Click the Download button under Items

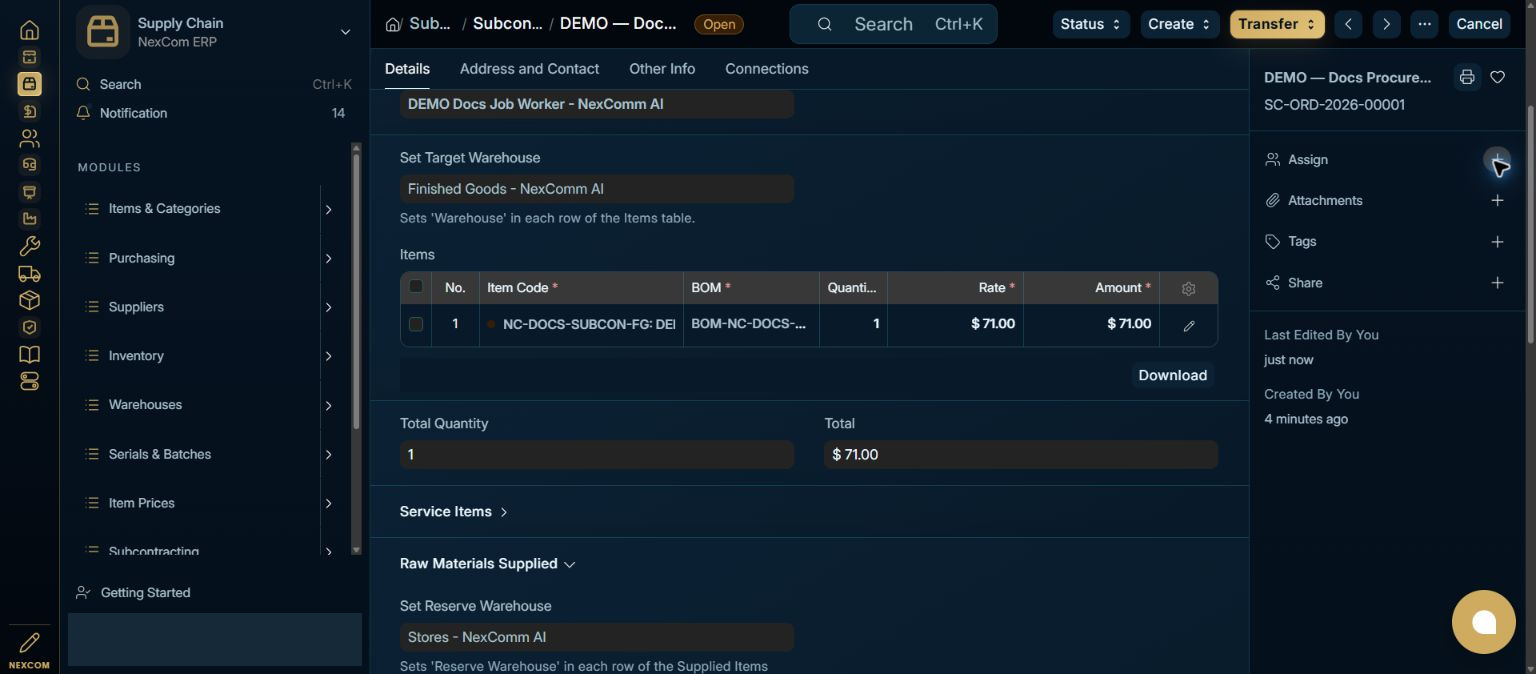(1173, 375)
